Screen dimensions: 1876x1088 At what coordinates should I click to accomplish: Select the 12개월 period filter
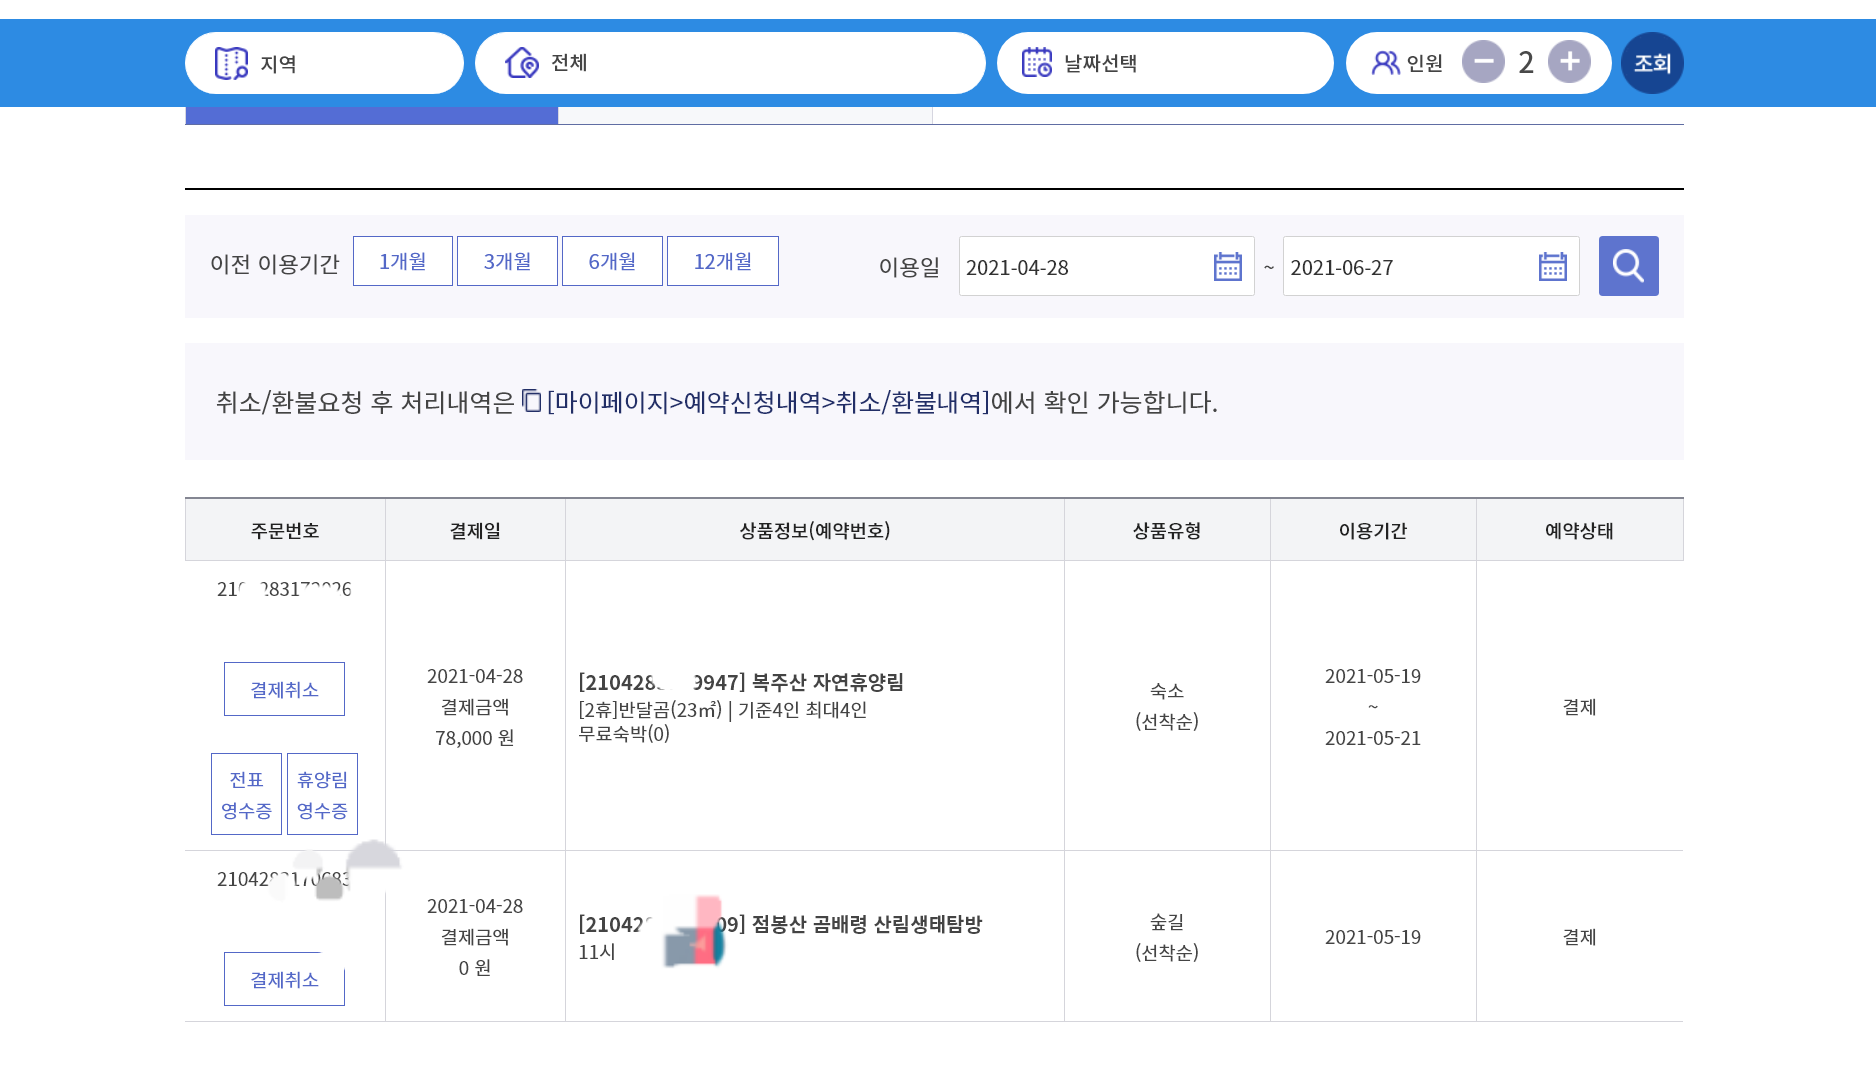click(723, 261)
